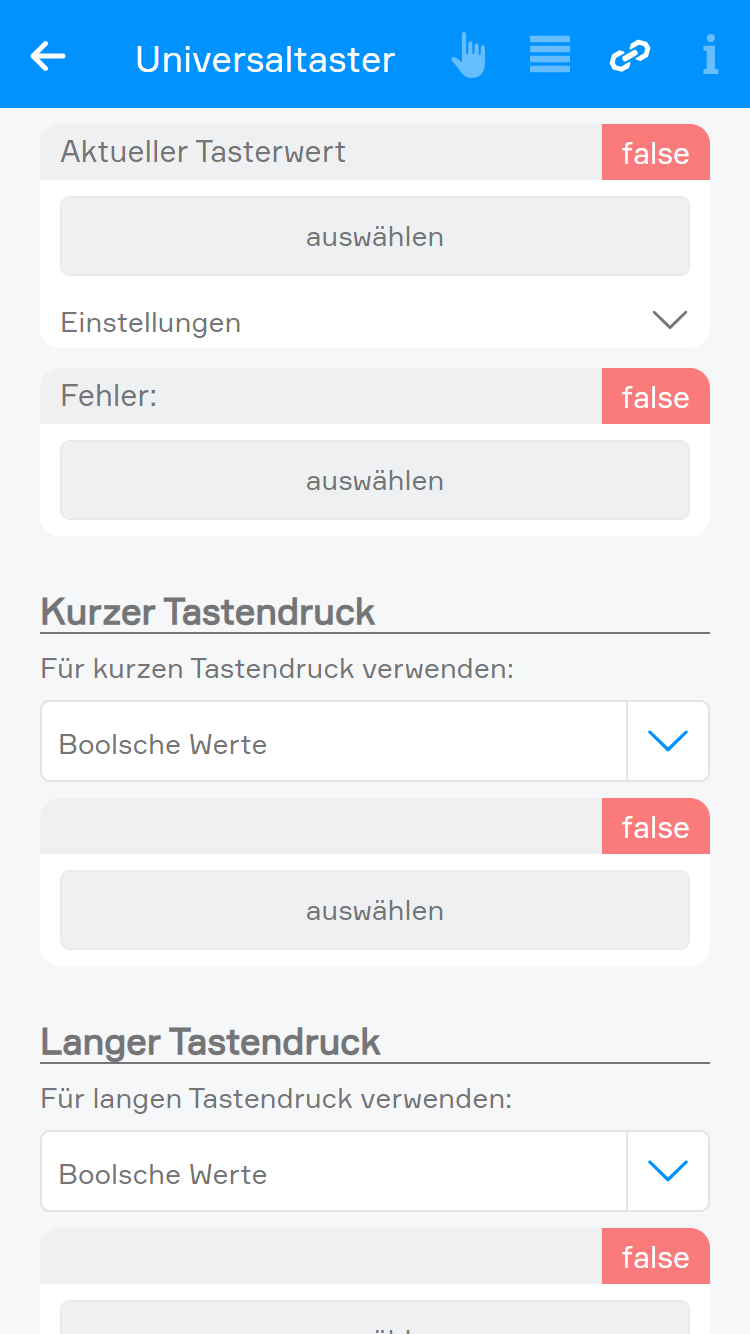Toggle false badge under Langer Tastendruck
The width and height of the screenshot is (750, 1334).
pyautogui.click(x=655, y=1257)
